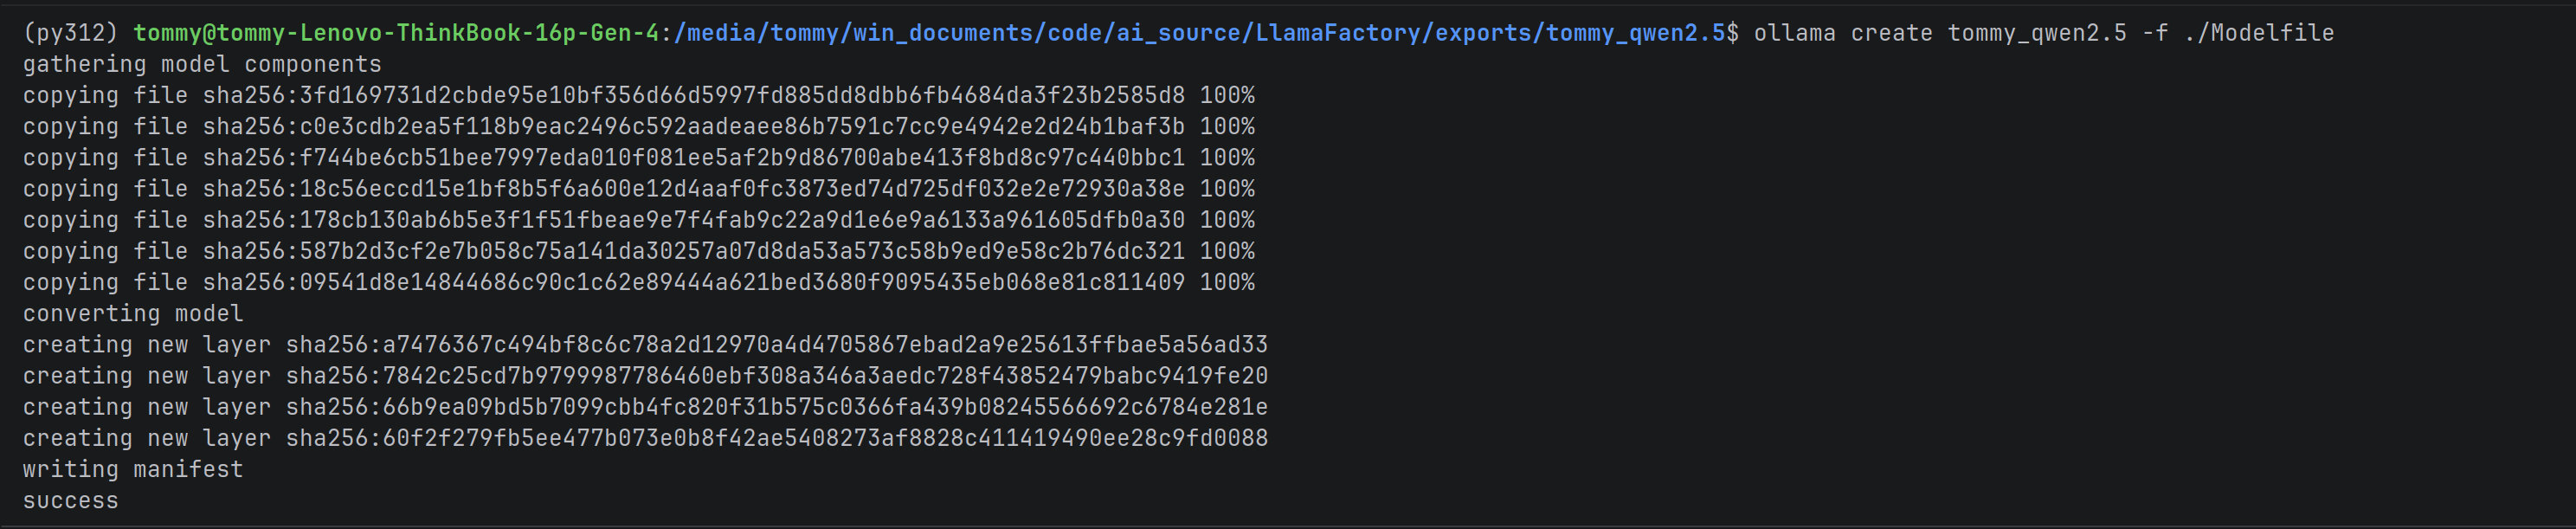Click the new layer hash sha256:7842c25cd7b9
Image resolution: width=2576 pixels, height=529 pixels.
777,375
